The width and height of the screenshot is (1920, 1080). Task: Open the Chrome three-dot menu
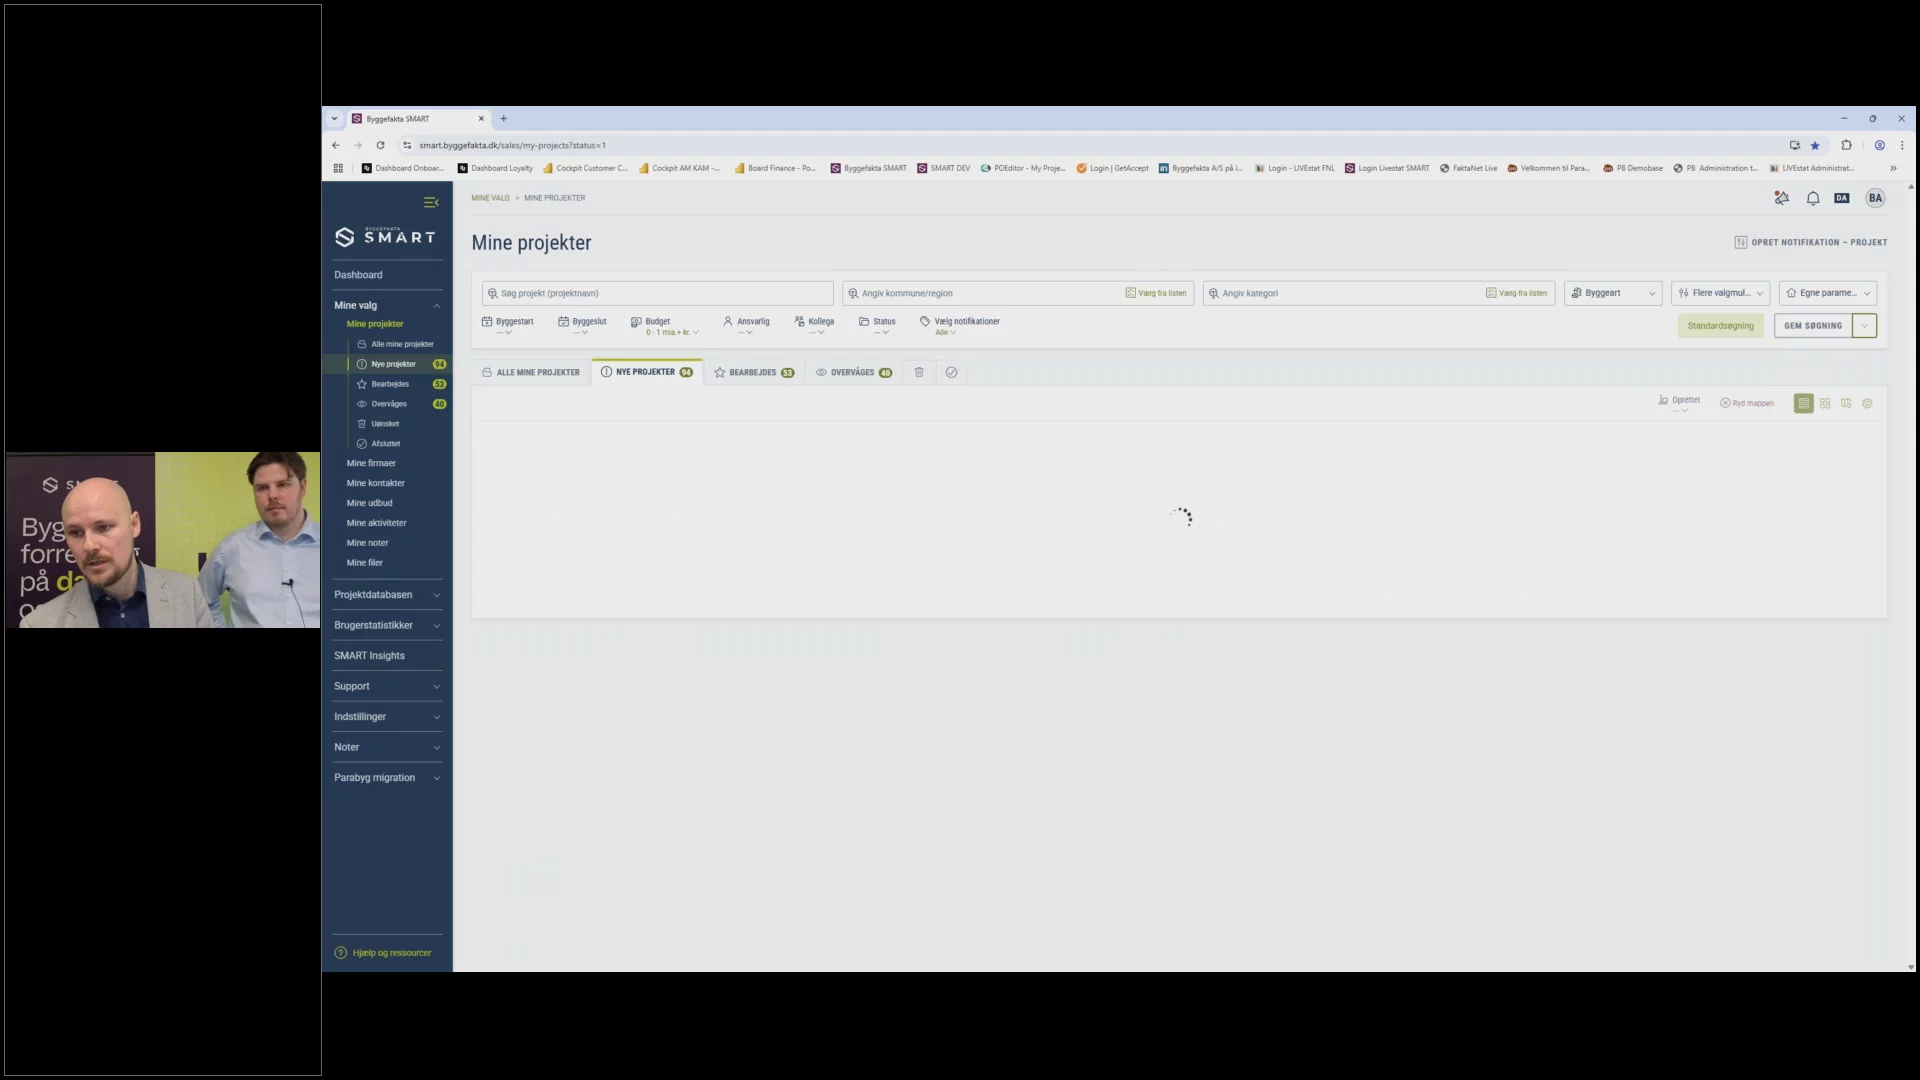click(1901, 145)
